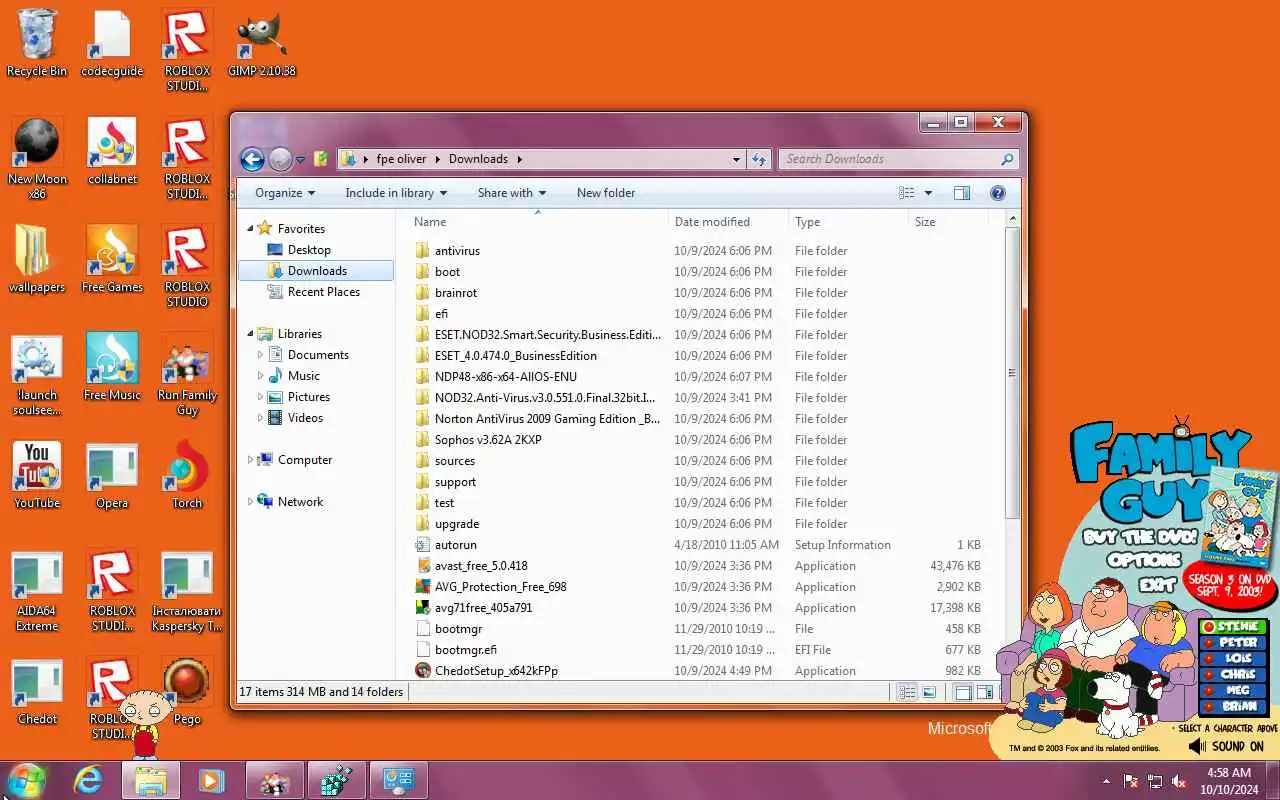Refresh the Downloads folder view
1280x800 pixels.
[758, 159]
